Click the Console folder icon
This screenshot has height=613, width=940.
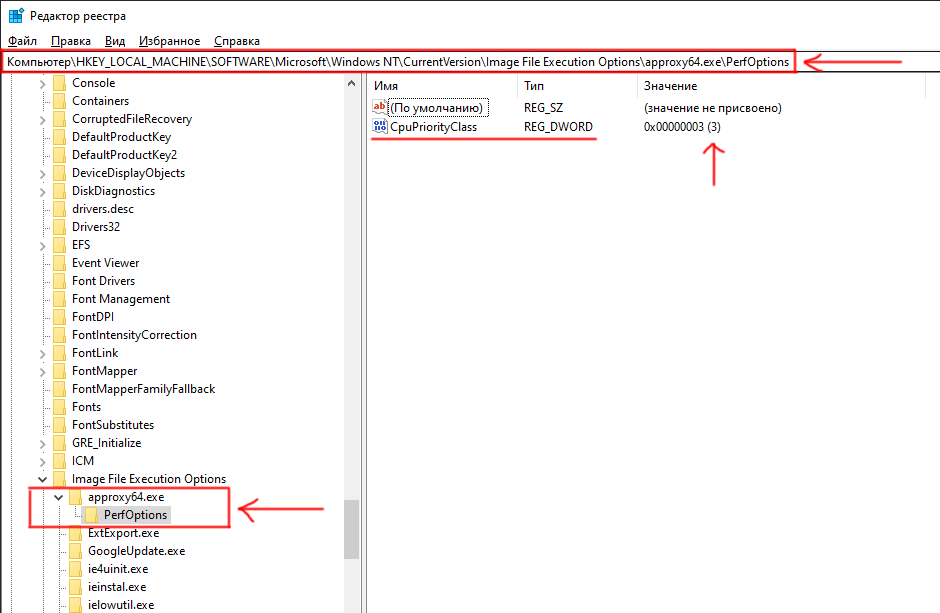(59, 83)
